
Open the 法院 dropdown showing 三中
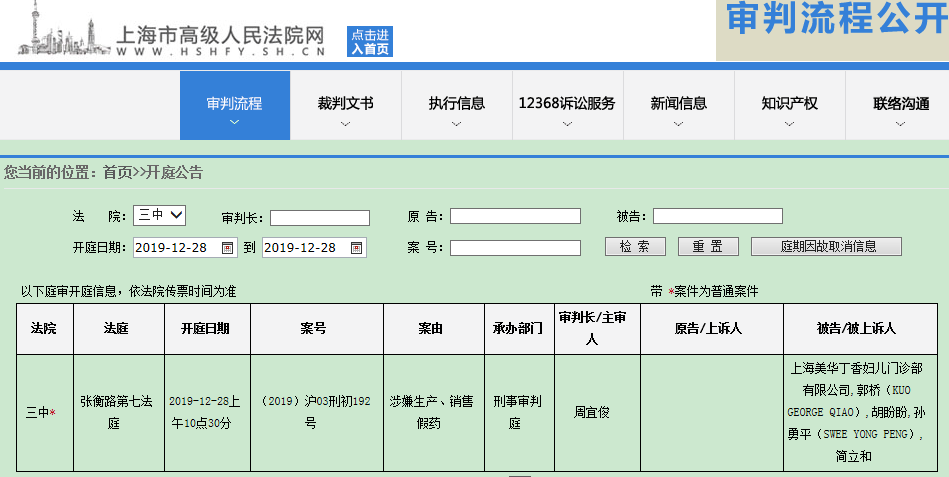point(159,215)
